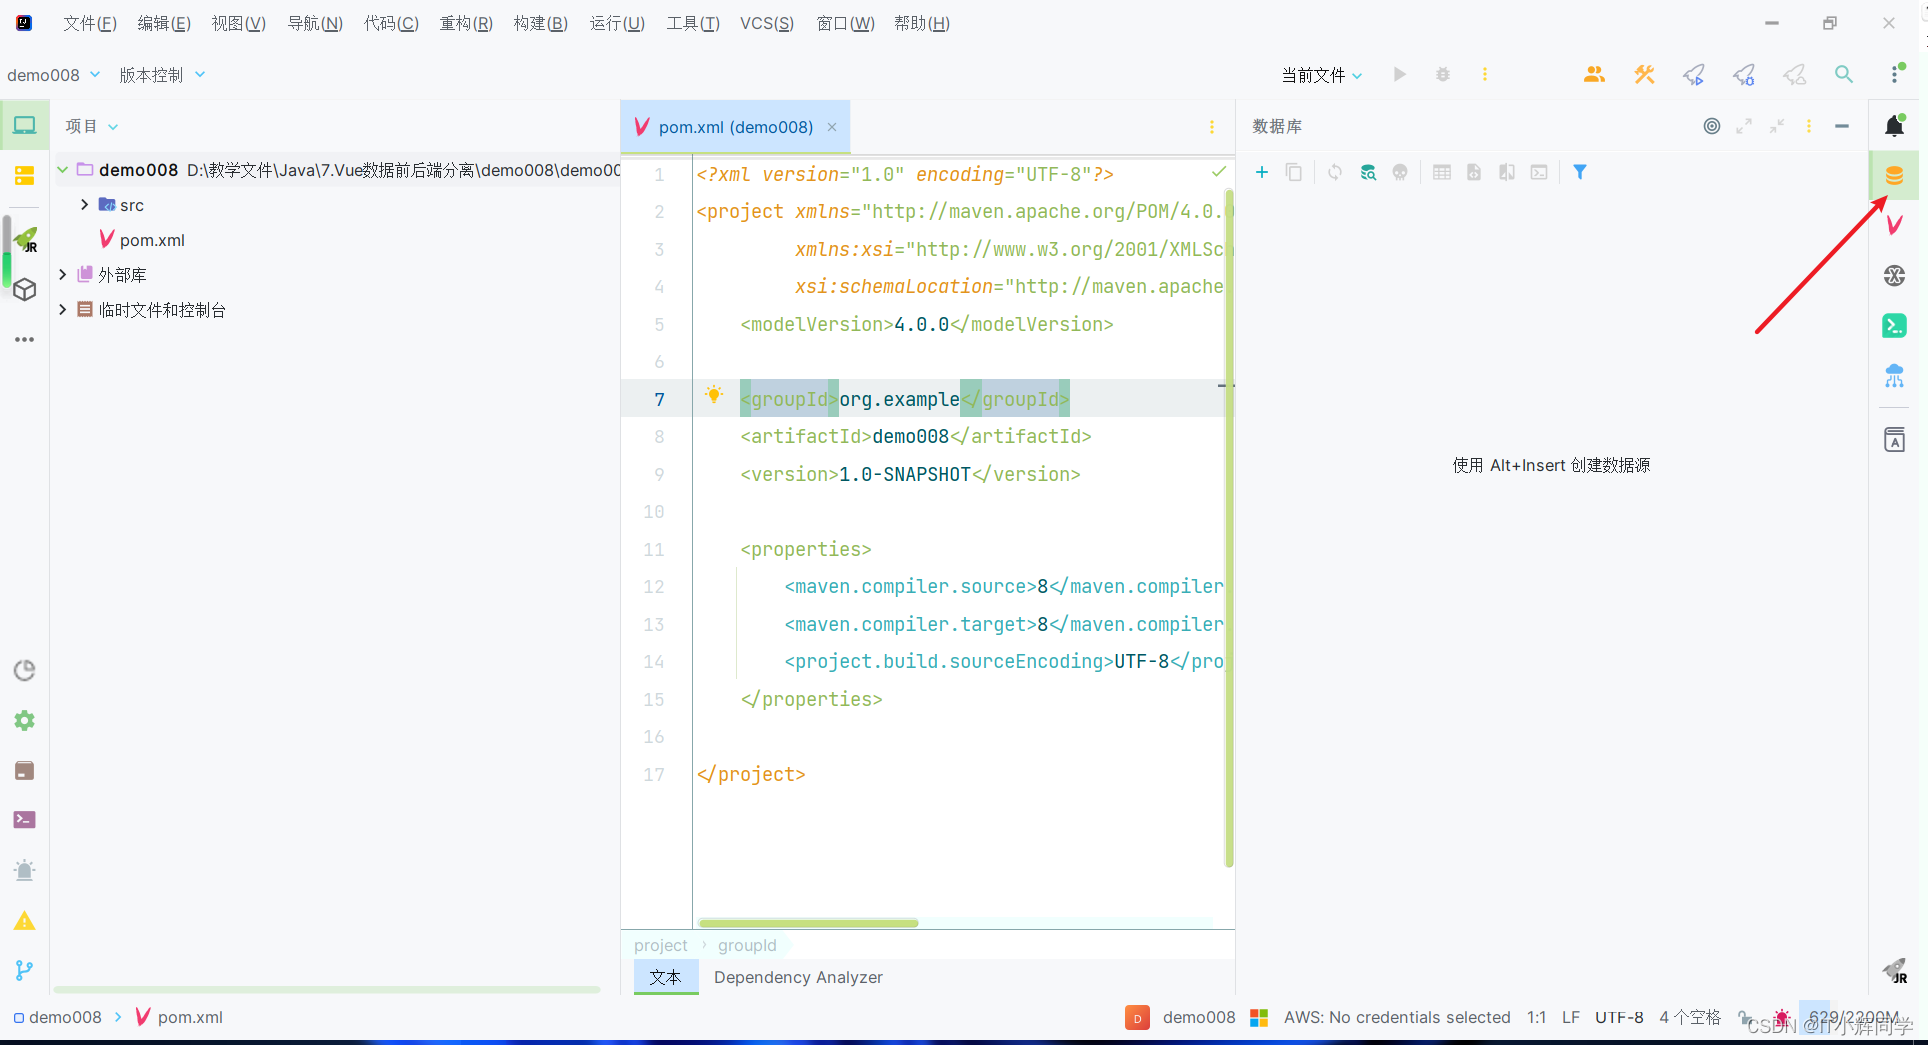Image resolution: width=1928 pixels, height=1045 pixels.
Task: Open the Maven tool window icon
Action: 1894,226
